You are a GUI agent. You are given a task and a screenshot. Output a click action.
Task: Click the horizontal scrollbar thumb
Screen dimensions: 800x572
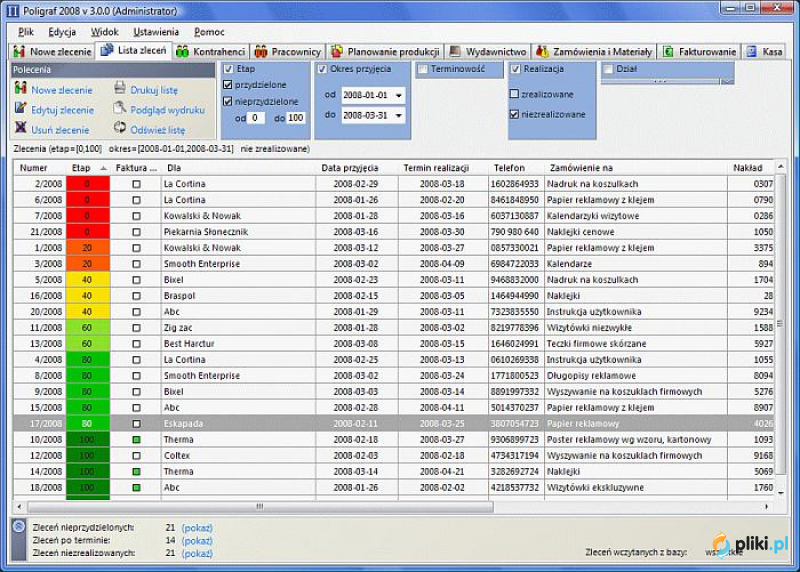[260, 506]
